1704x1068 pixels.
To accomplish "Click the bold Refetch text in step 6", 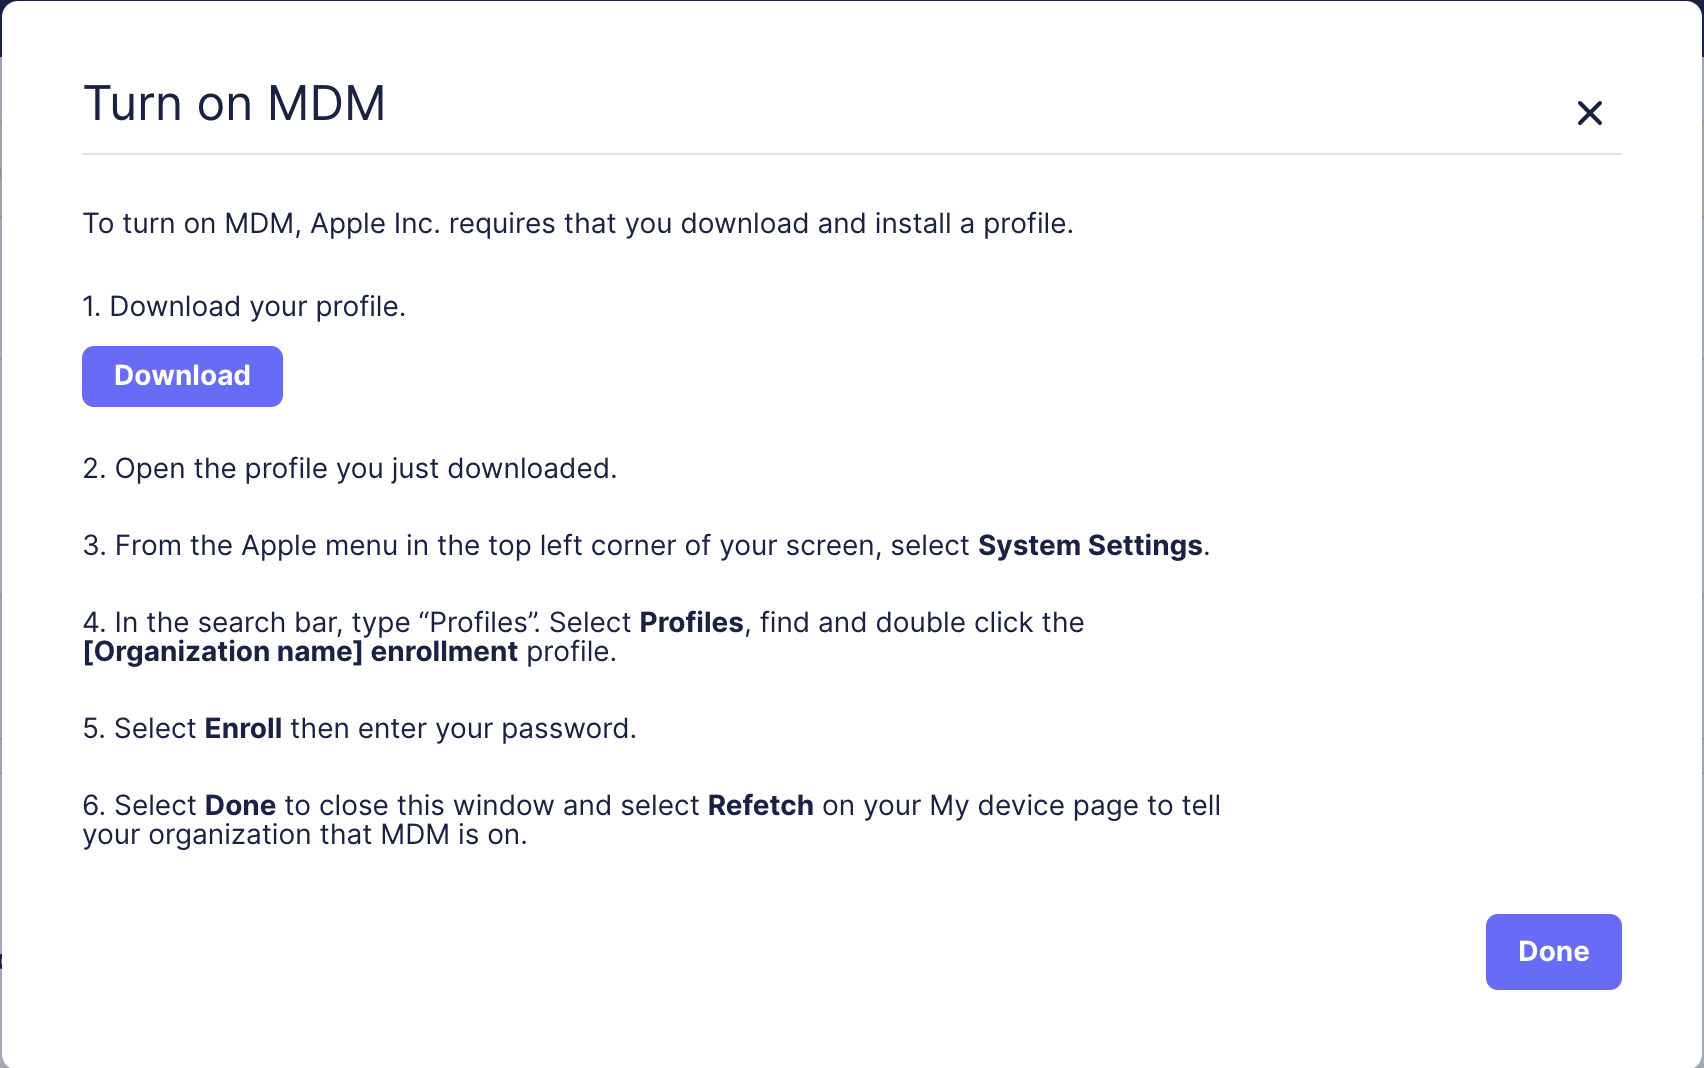I will click(761, 805).
